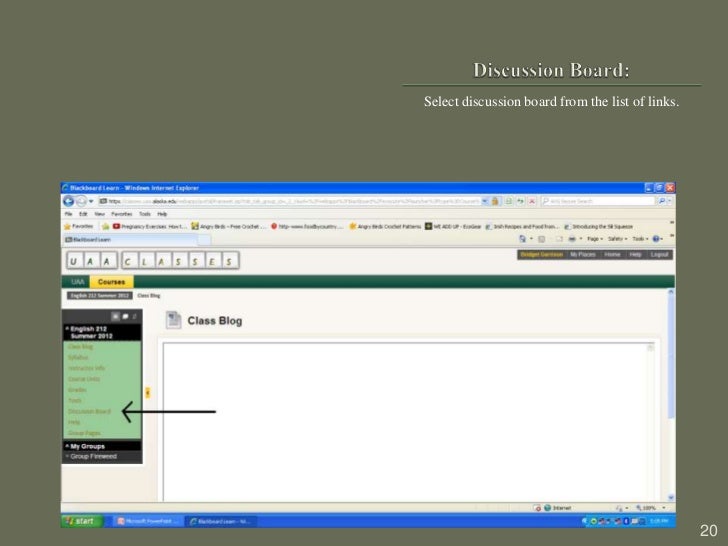
Task: Open the Group Pages course menu link
Action: [x=84, y=433]
